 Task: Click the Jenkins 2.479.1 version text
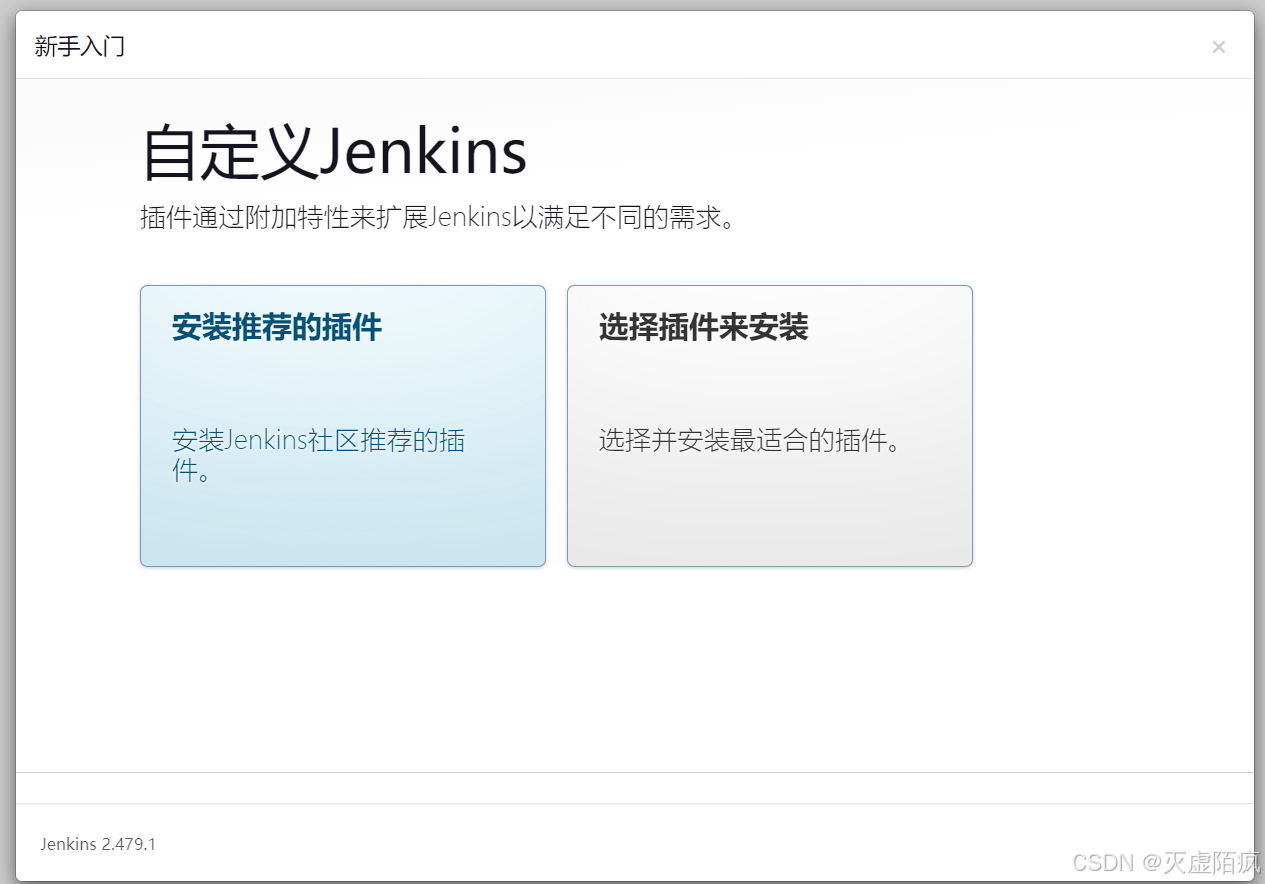click(x=98, y=844)
